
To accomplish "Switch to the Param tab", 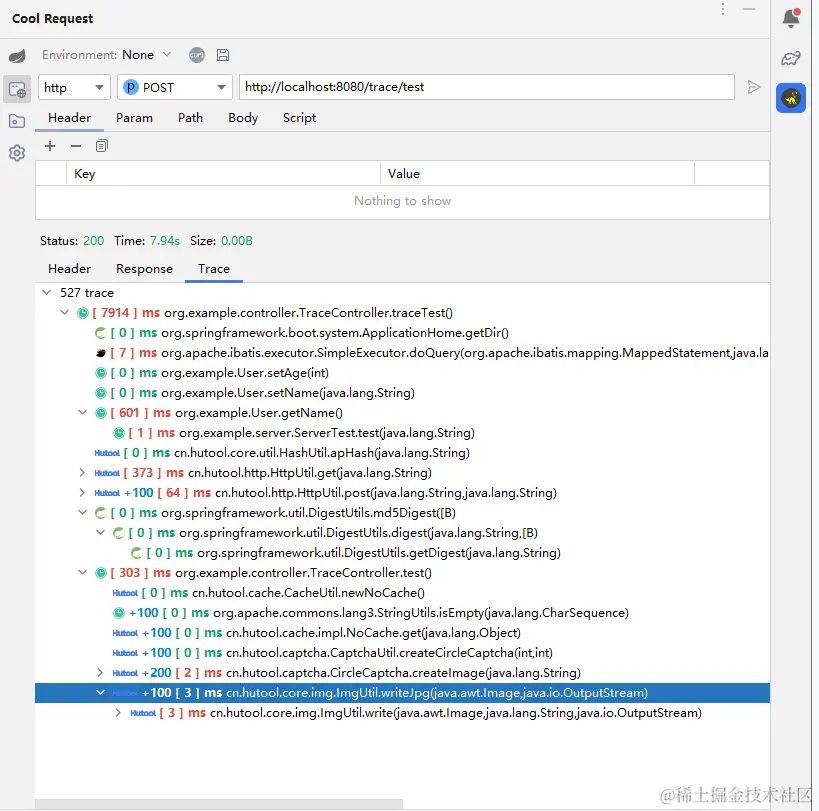I will click(x=134, y=118).
